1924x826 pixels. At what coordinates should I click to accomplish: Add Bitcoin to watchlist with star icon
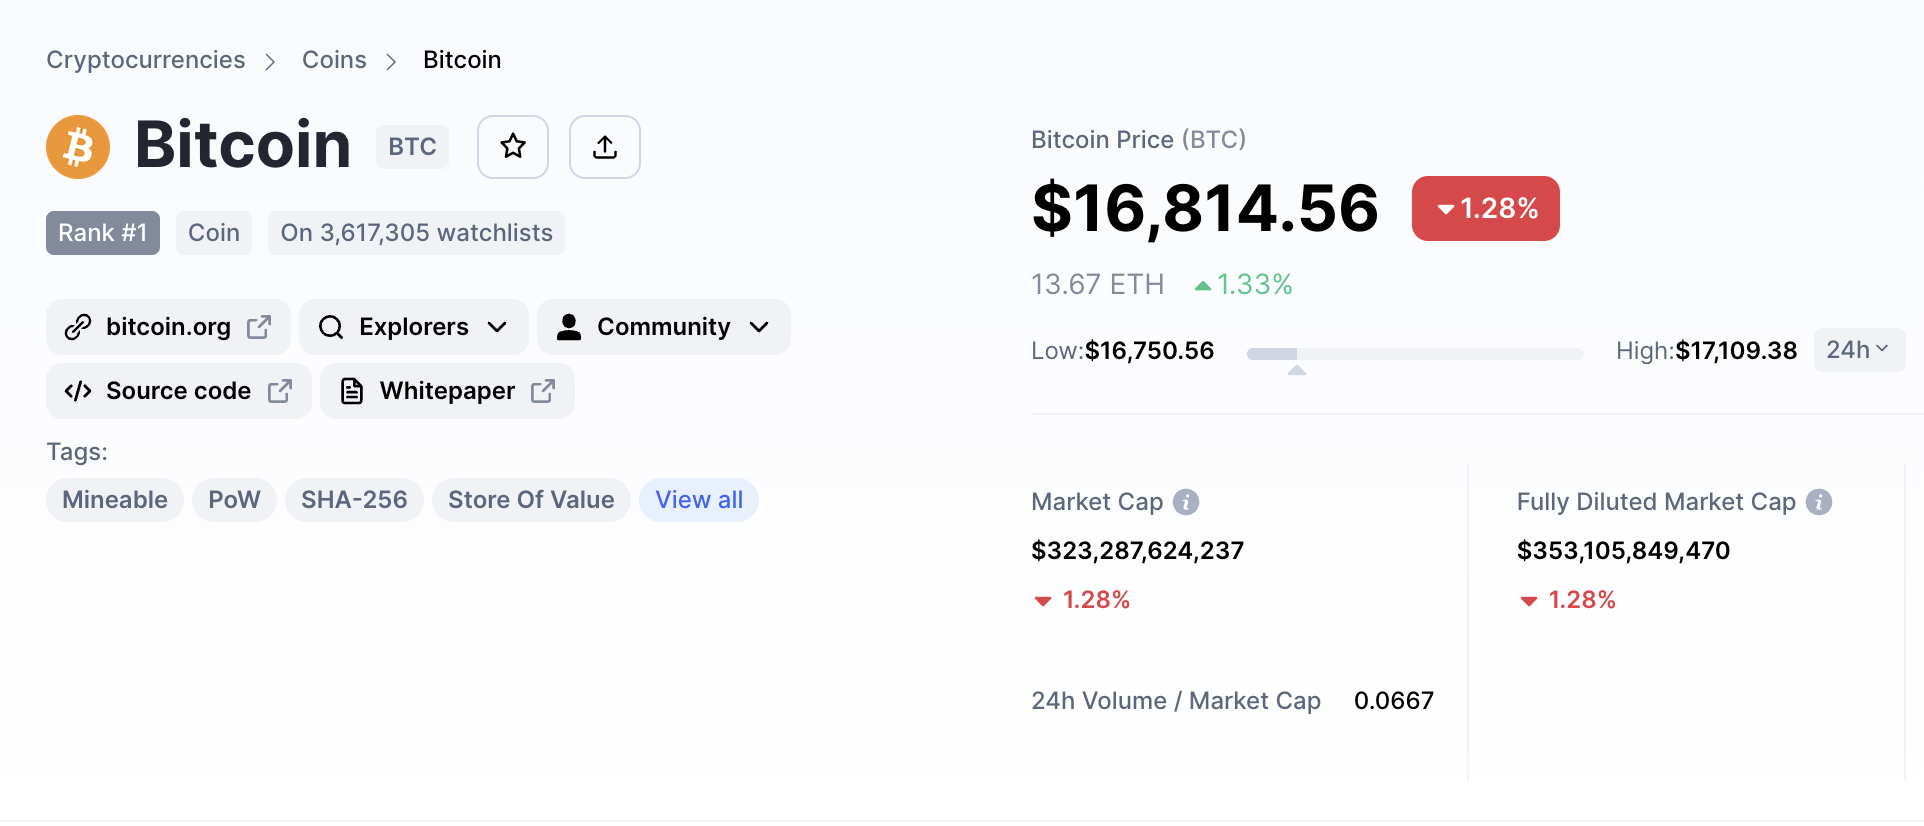(513, 147)
